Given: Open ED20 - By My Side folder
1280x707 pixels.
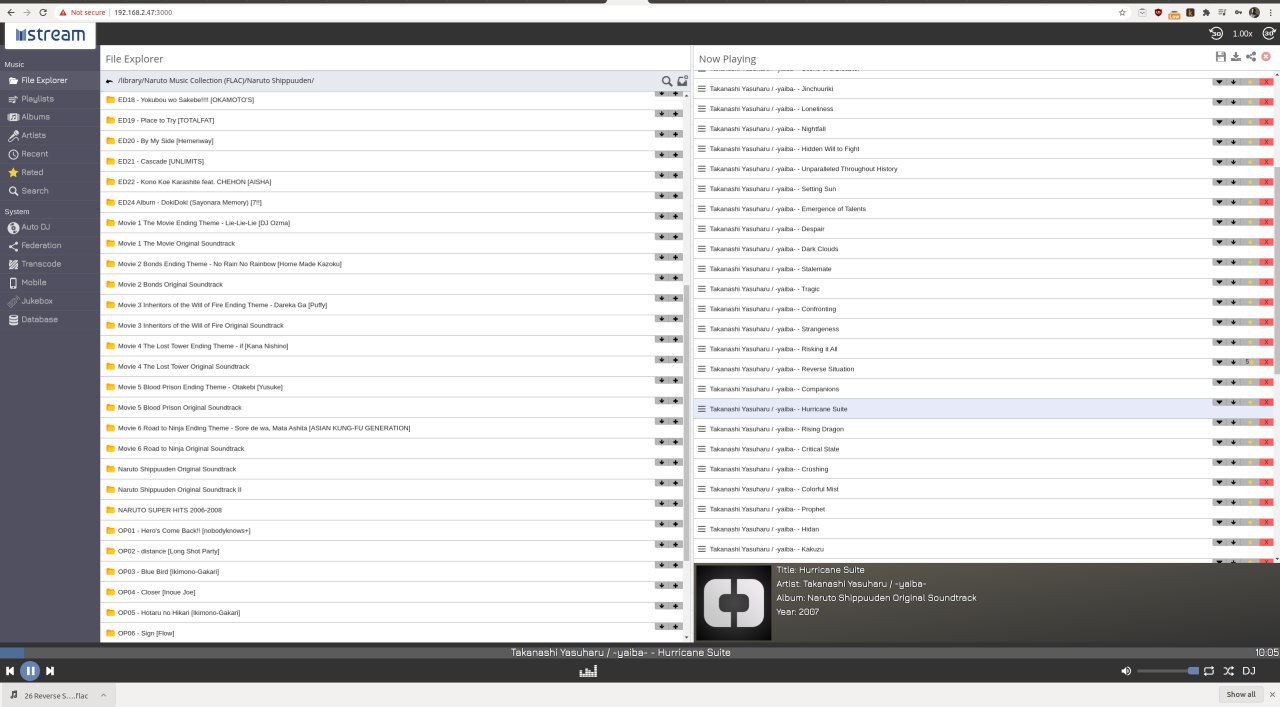Looking at the screenshot, I should pos(392,140).
